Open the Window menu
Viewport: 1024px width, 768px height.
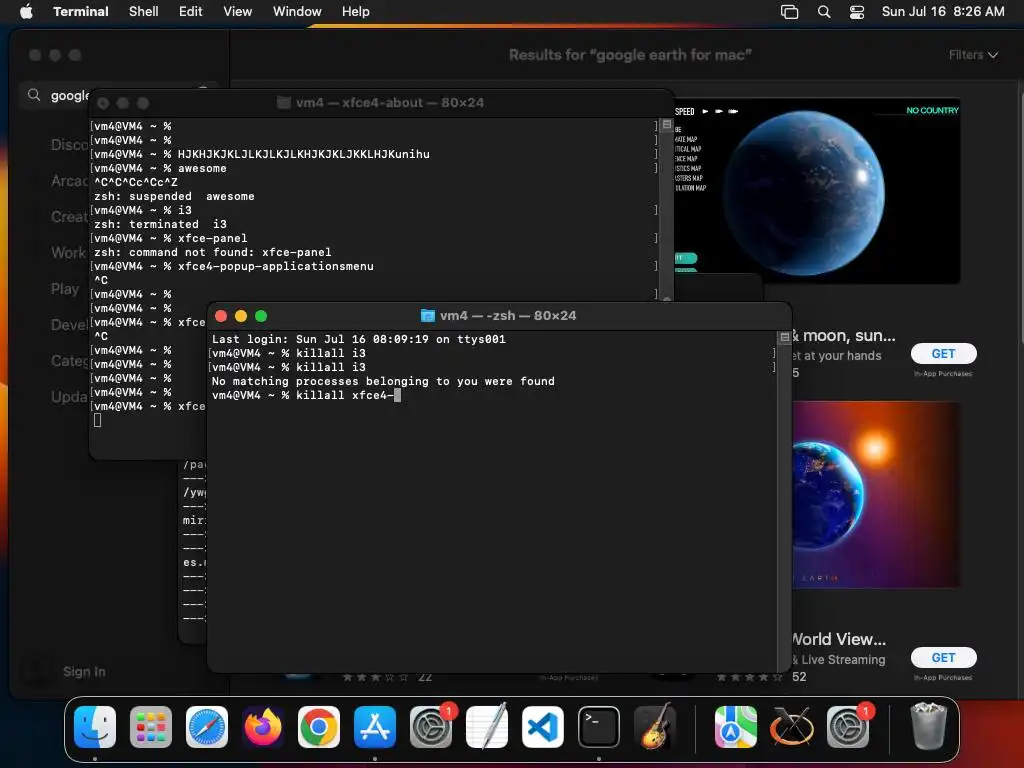[297, 12]
